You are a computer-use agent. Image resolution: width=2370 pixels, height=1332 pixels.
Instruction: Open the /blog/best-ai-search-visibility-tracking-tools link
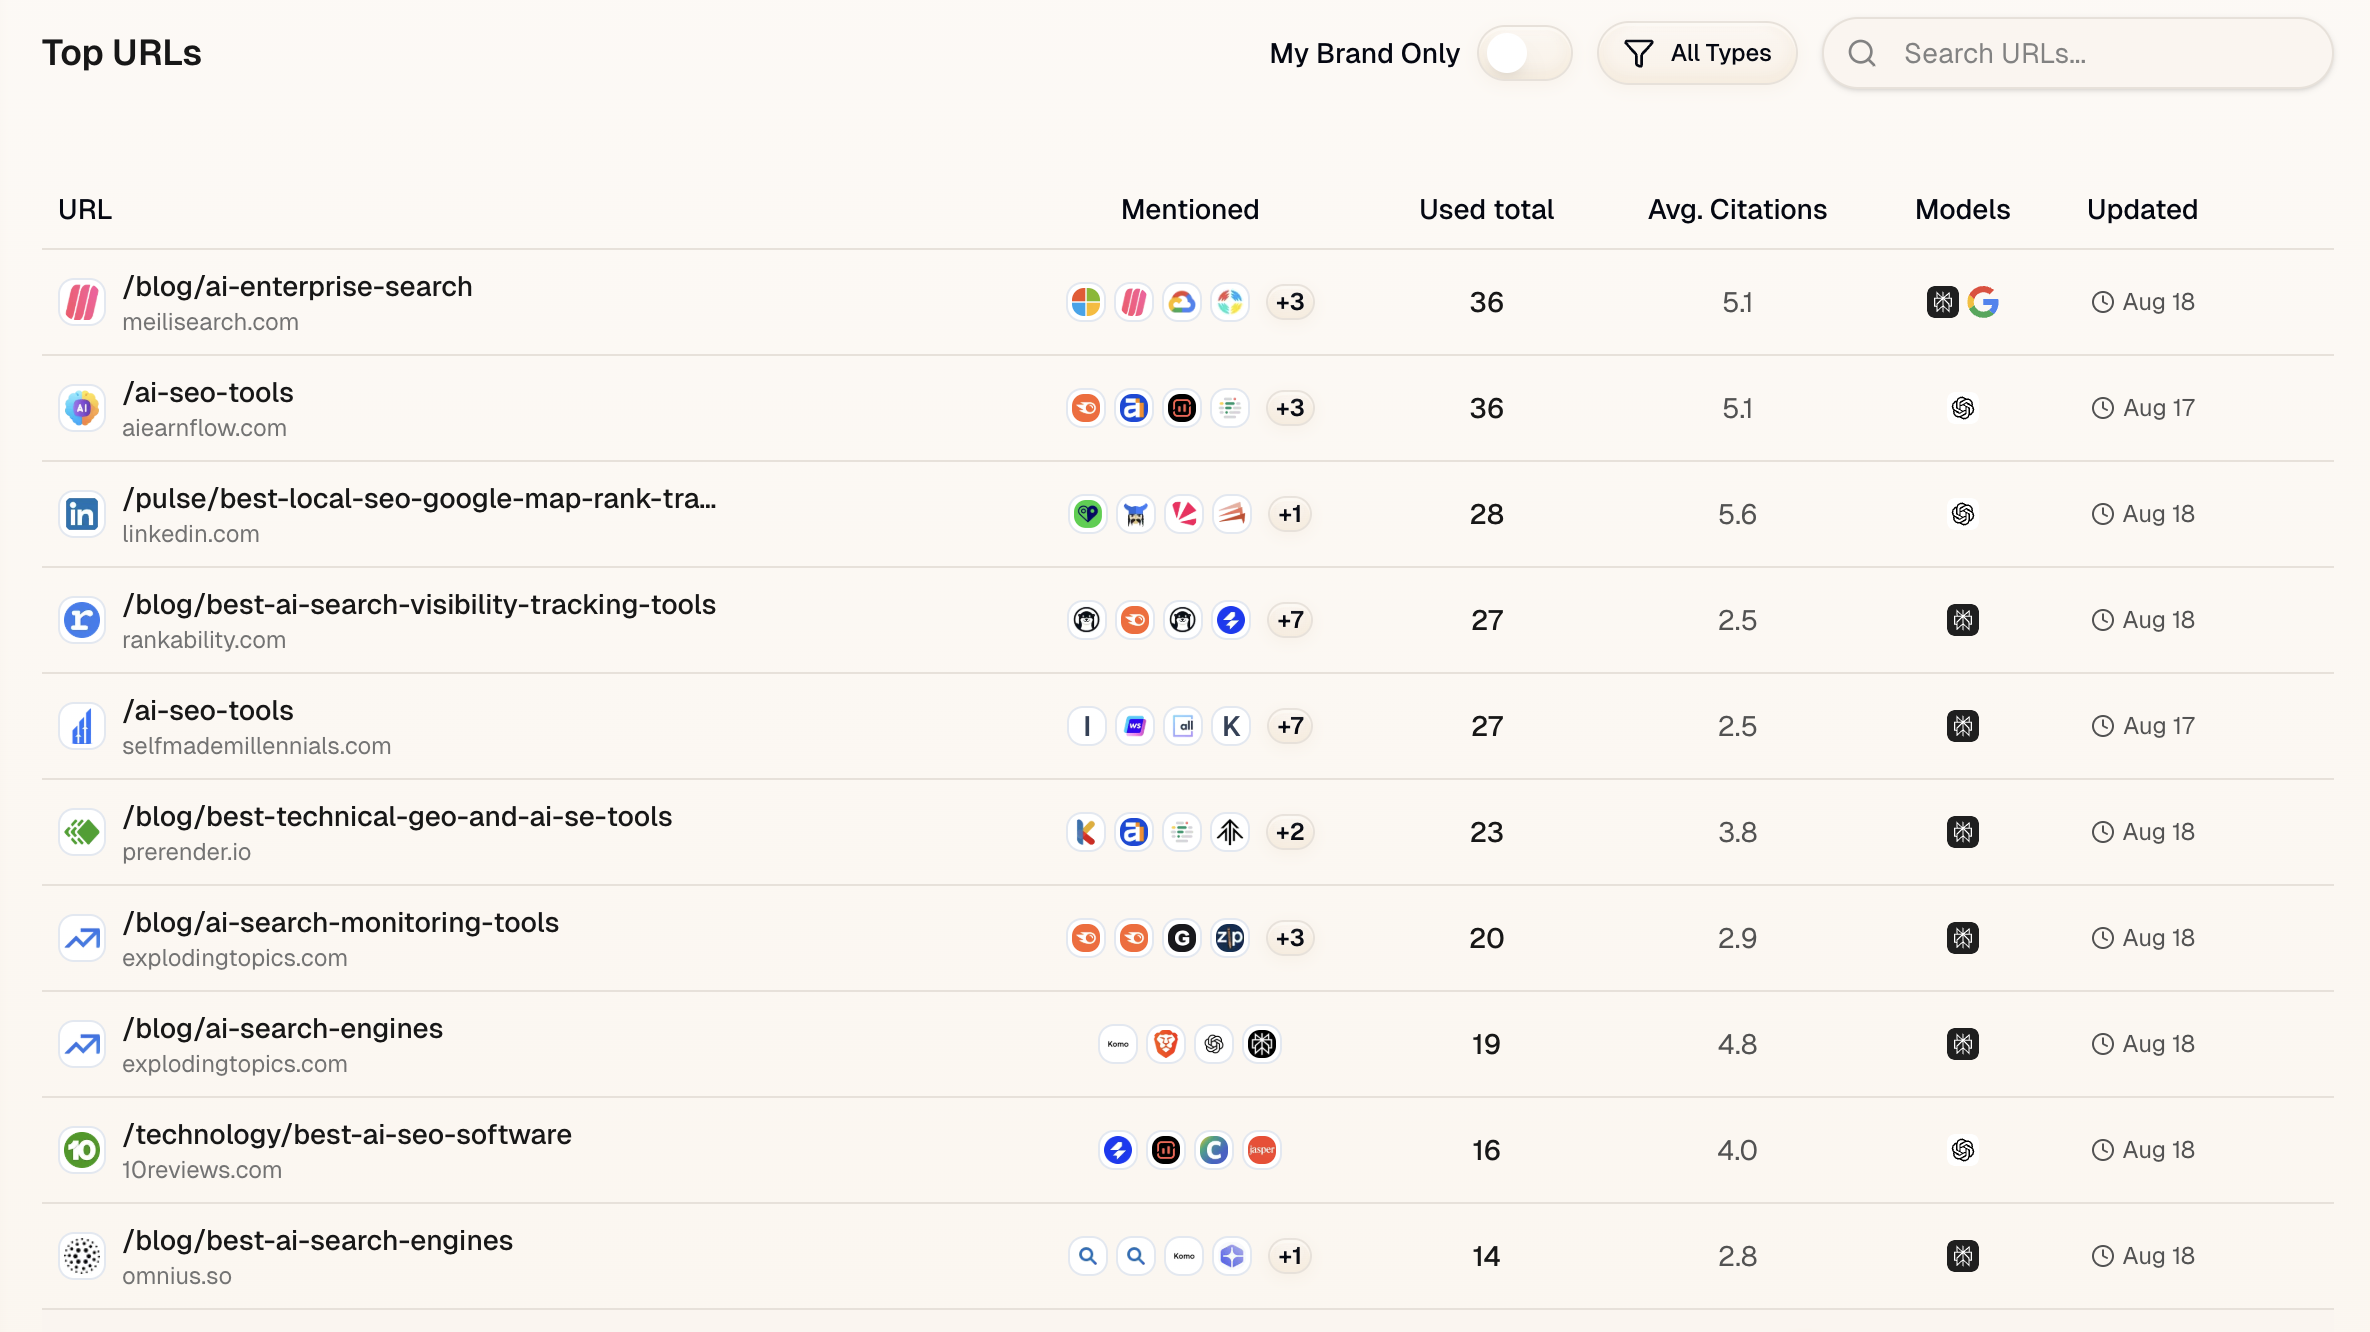click(x=419, y=605)
